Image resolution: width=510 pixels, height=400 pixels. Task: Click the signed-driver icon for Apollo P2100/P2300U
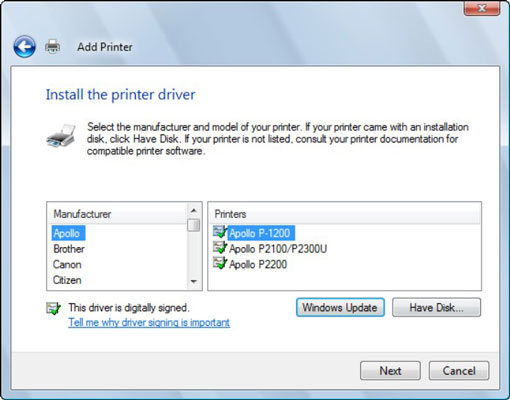pyautogui.click(x=220, y=247)
